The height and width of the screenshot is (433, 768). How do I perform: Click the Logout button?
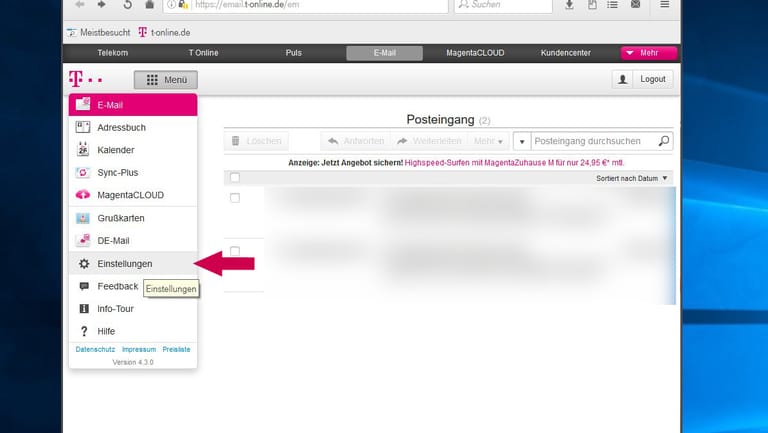pyautogui.click(x=653, y=79)
